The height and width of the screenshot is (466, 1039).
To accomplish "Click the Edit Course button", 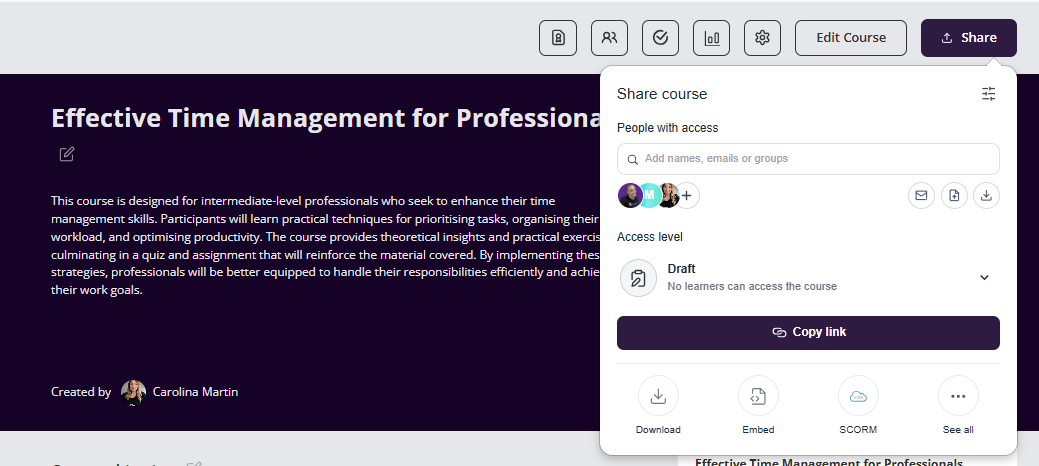I will point(851,38).
